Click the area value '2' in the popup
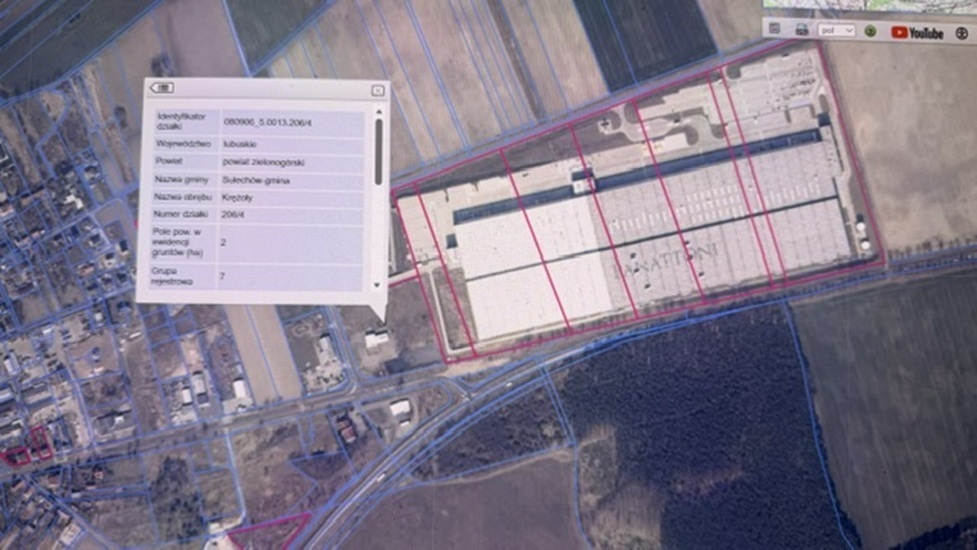This screenshot has height=550, width=977. [223, 242]
